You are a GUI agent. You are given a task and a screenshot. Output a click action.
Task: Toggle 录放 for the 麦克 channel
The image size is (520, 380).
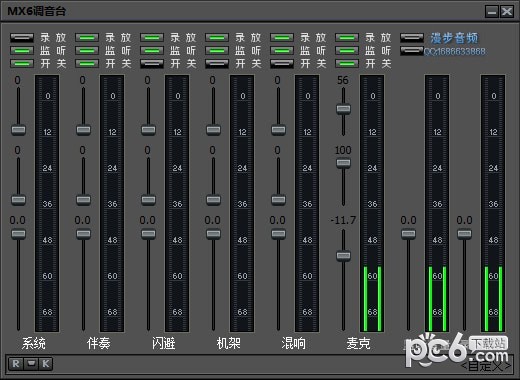pyautogui.click(x=347, y=38)
